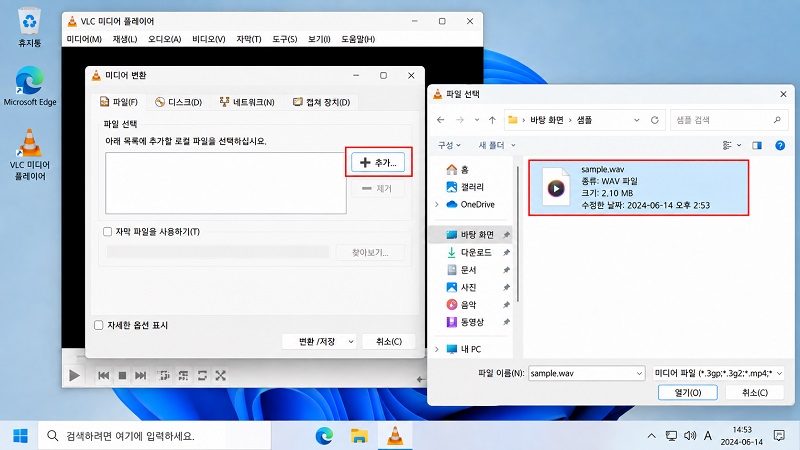Enable 자세한 옵션 표시 checkbox
800x450 pixels.
click(x=99, y=325)
